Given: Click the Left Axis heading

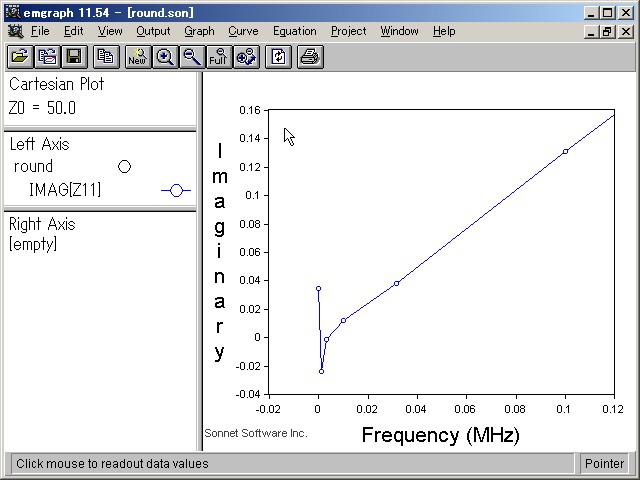Looking at the screenshot, I should (x=40, y=144).
